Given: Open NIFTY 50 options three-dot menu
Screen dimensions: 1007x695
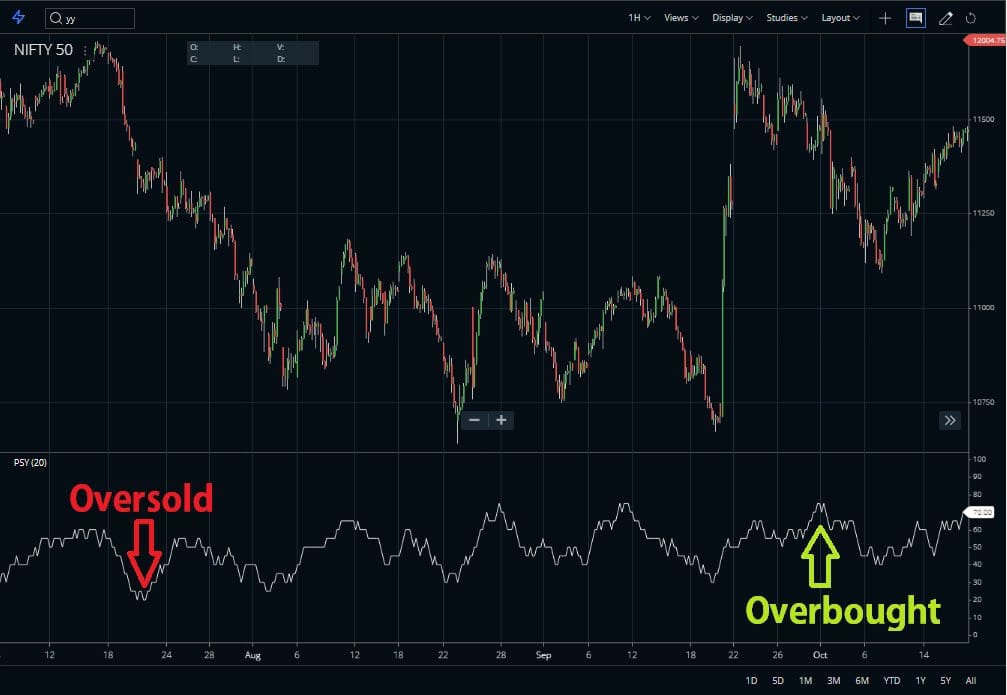Looking at the screenshot, I should pyautogui.click(x=85, y=50).
